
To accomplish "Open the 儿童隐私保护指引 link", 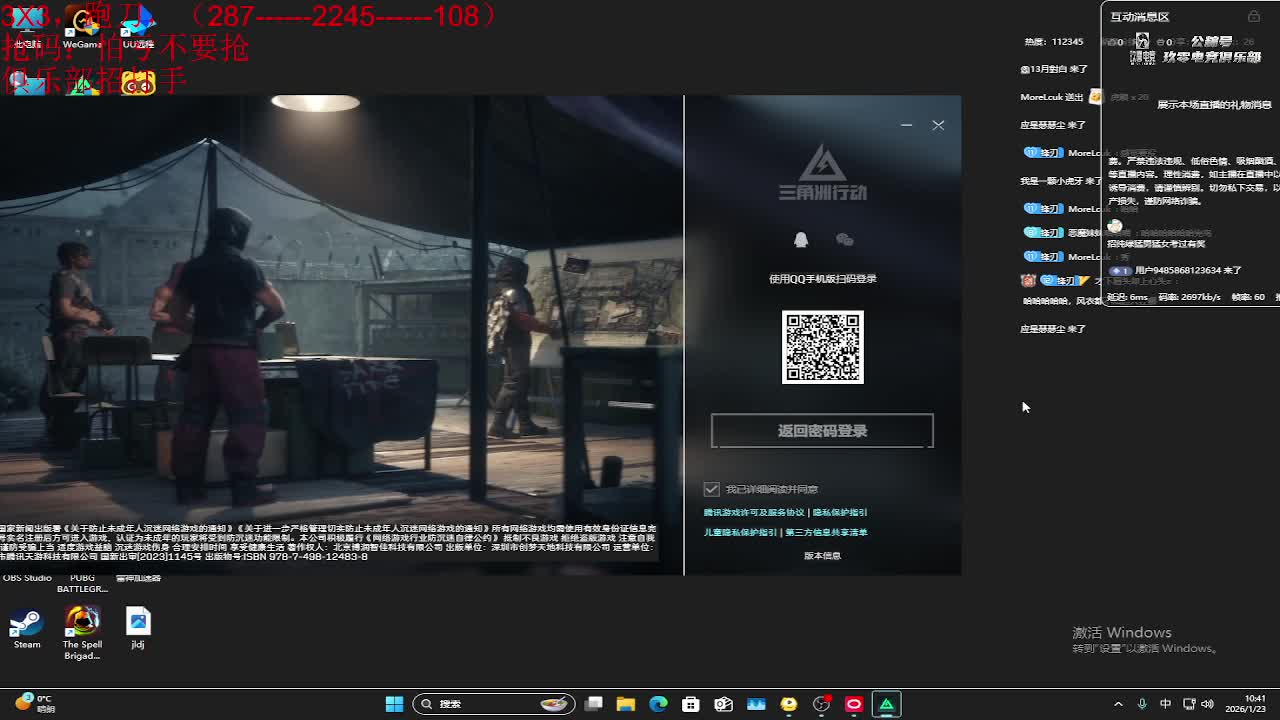I will [740, 532].
